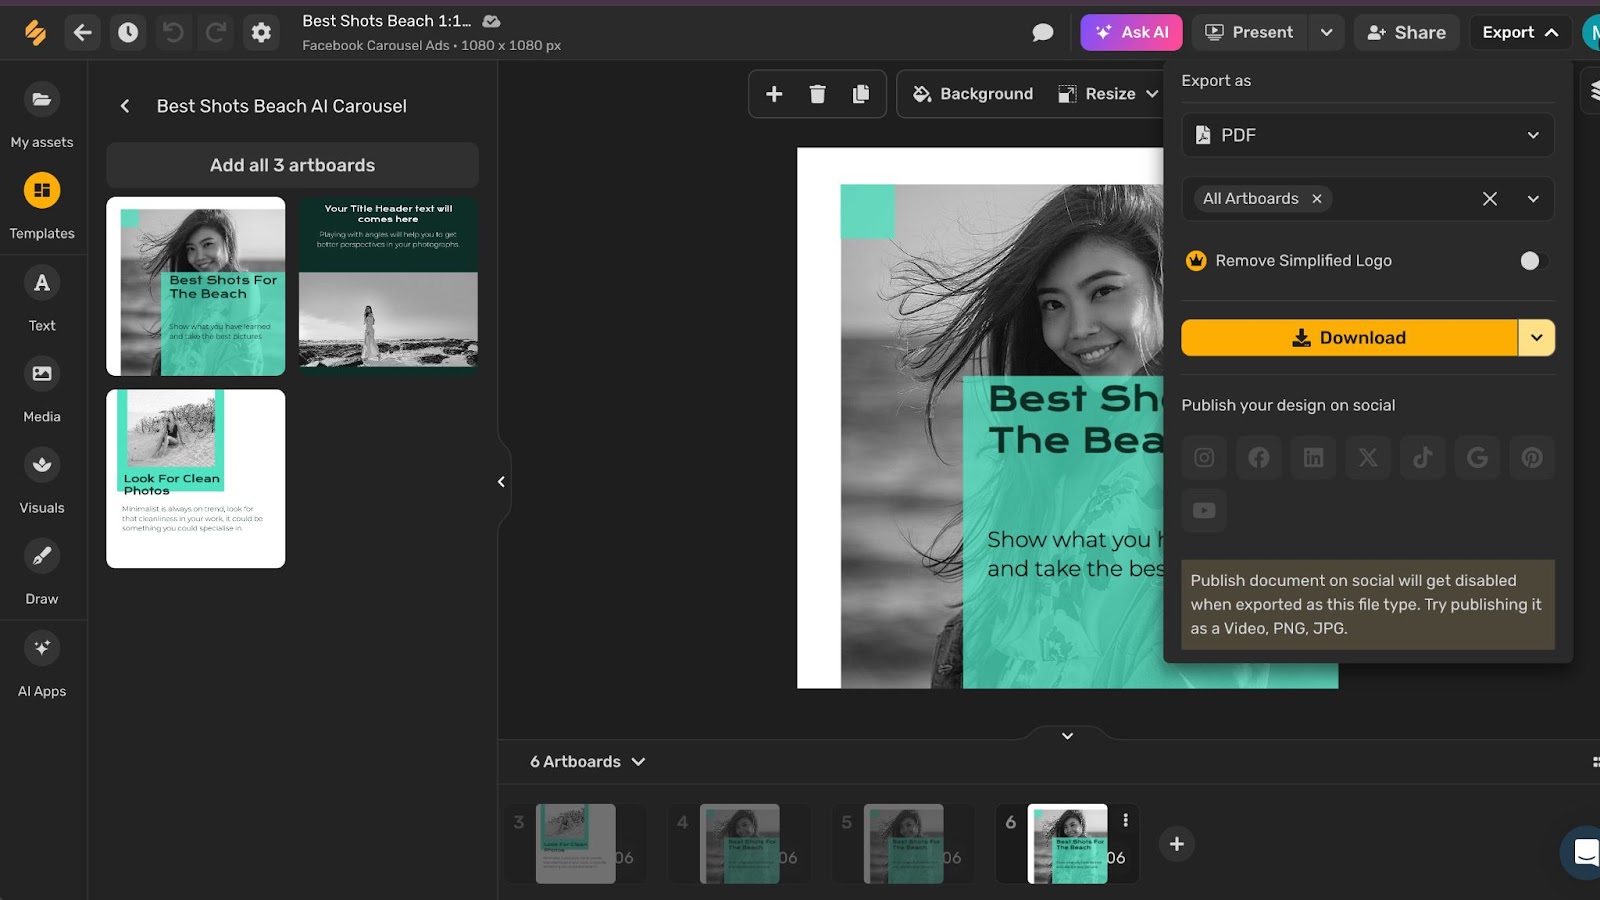Open the Media panel
The width and height of the screenshot is (1600, 900).
[x=41, y=388]
